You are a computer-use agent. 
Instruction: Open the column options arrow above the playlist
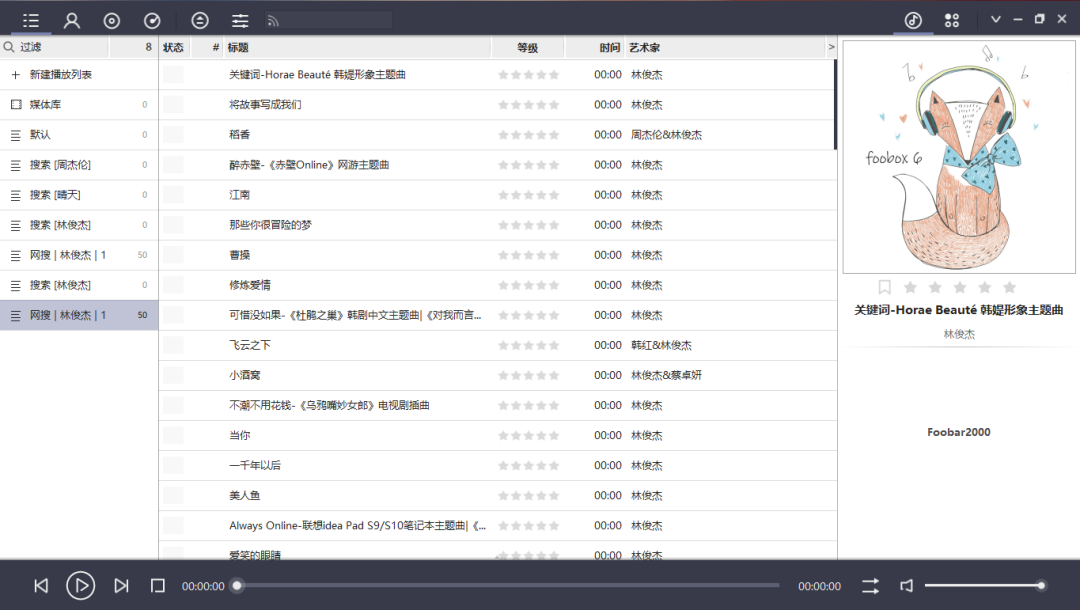tap(830, 46)
